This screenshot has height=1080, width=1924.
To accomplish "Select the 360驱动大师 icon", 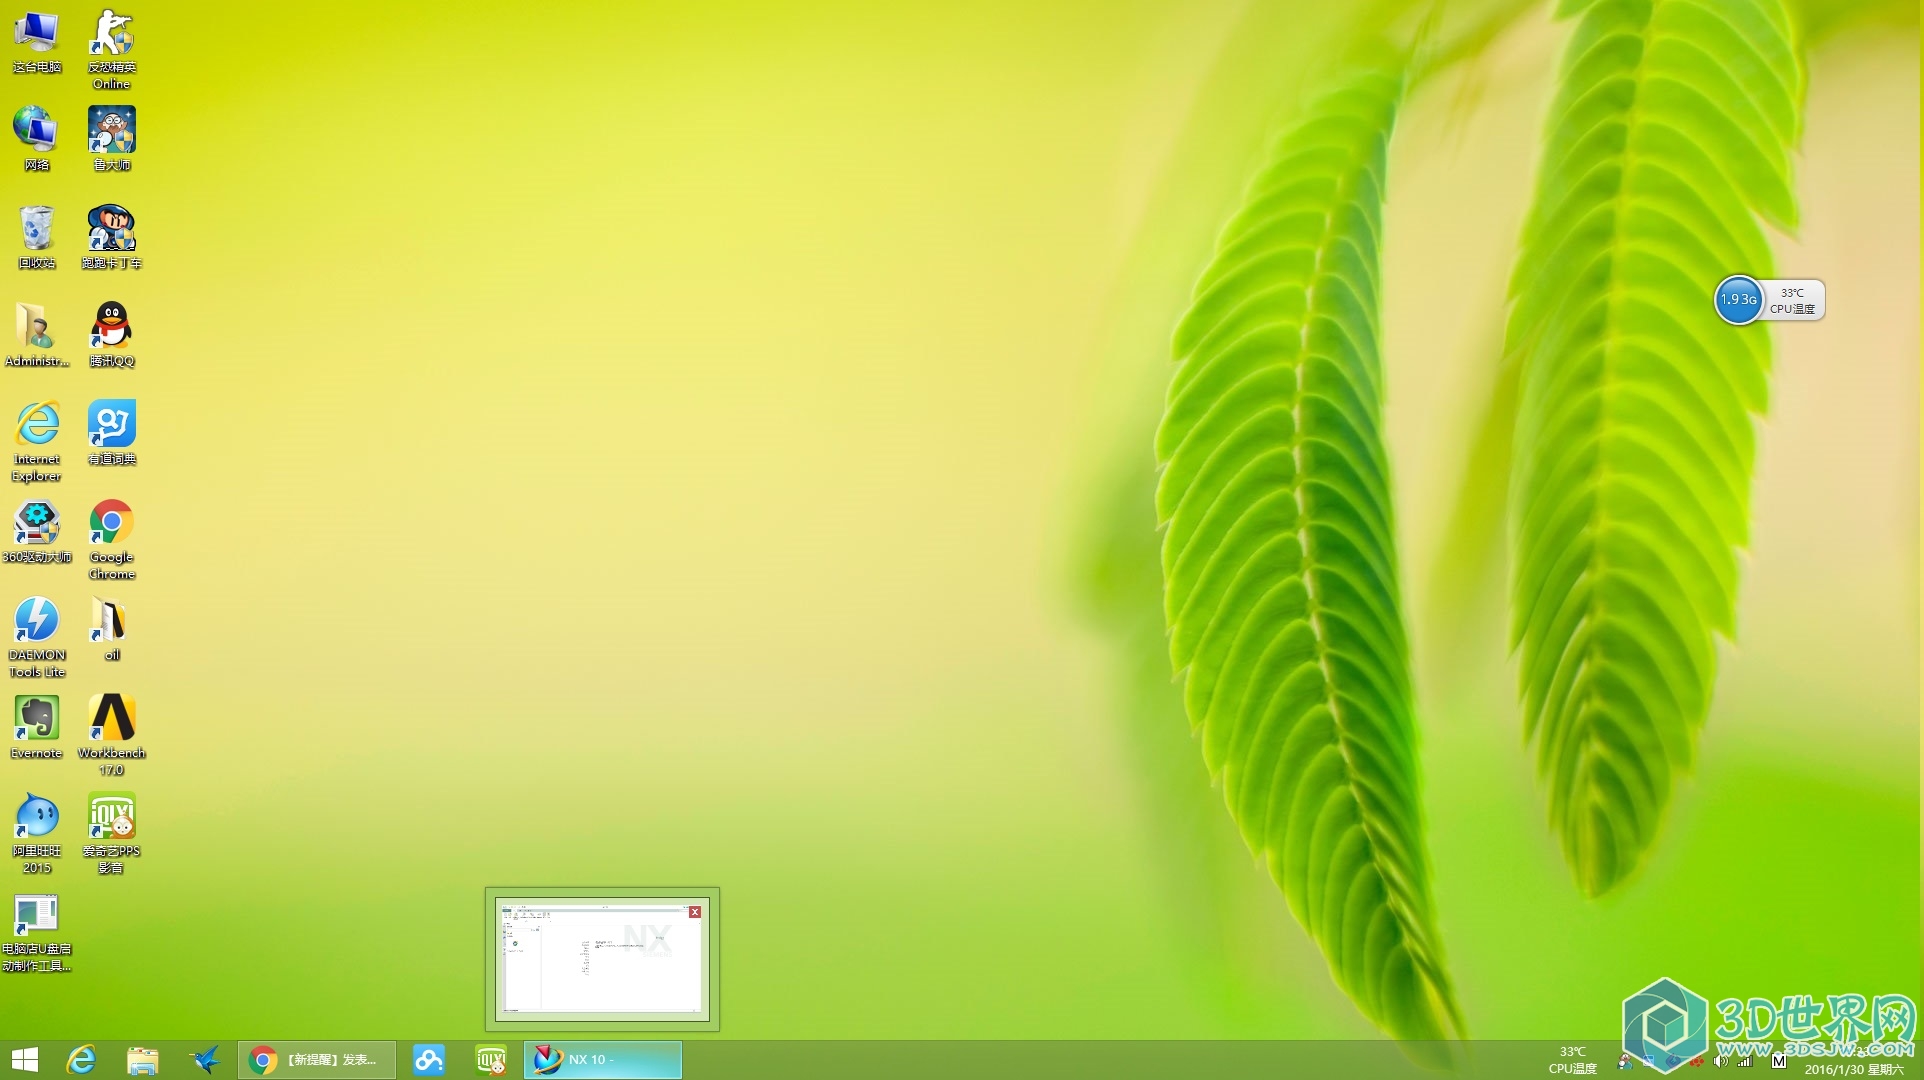I will [x=37, y=531].
